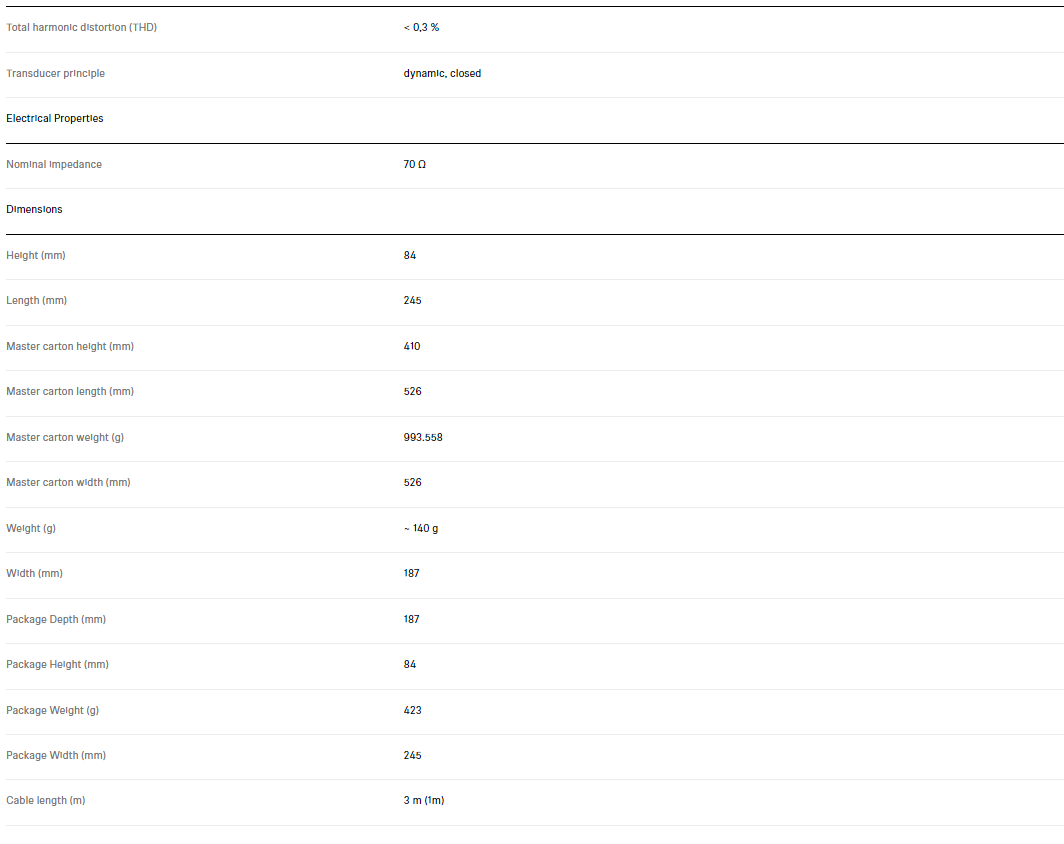Click the Master carton width (mm) label
The width and height of the screenshot is (1064, 844).
coord(68,482)
